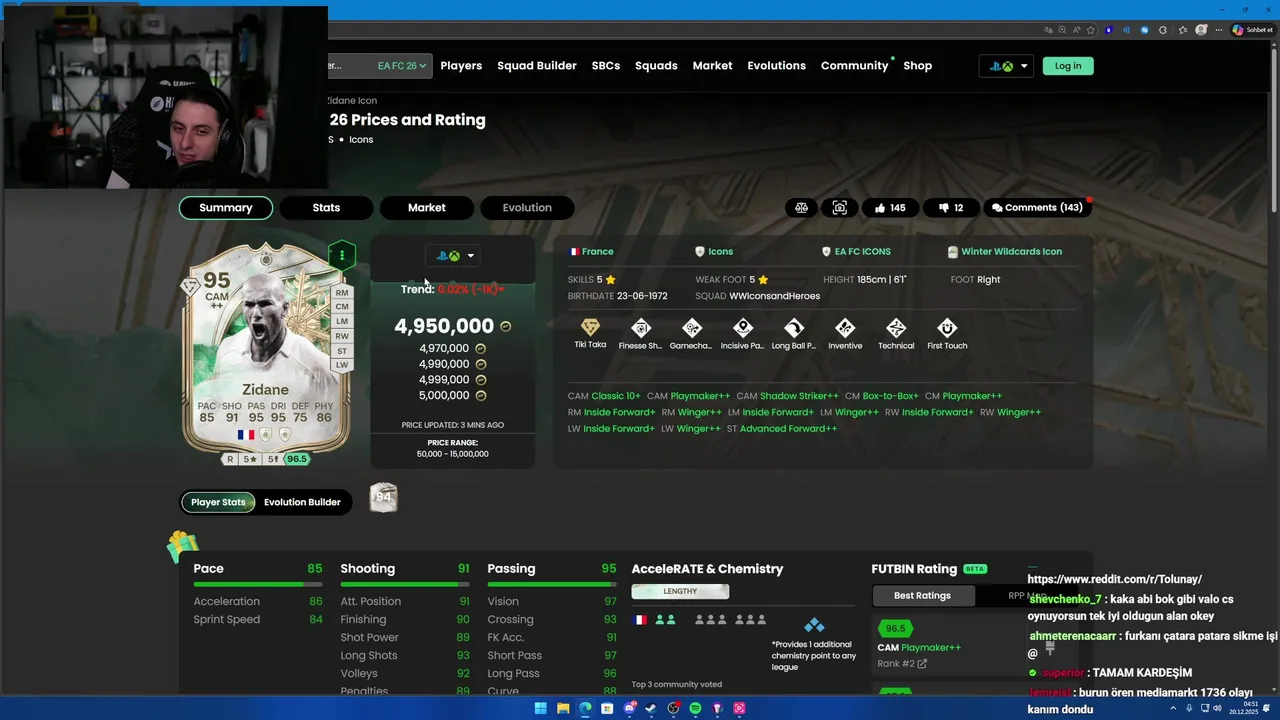
Task: Switch to the Evolution Builder toggle
Action: 302,502
